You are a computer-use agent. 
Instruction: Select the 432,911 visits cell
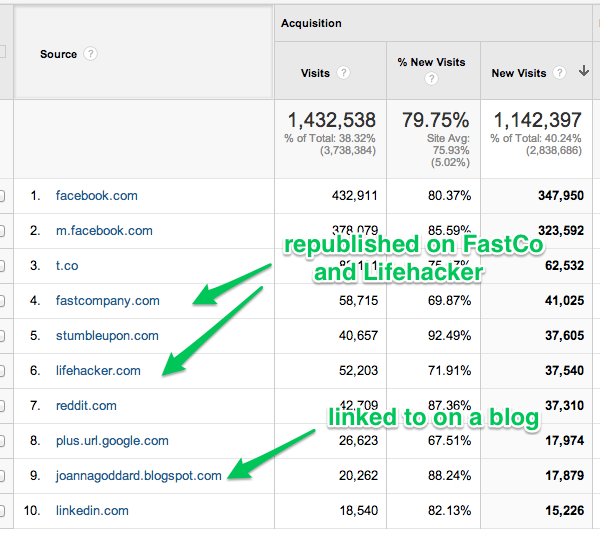click(354, 196)
